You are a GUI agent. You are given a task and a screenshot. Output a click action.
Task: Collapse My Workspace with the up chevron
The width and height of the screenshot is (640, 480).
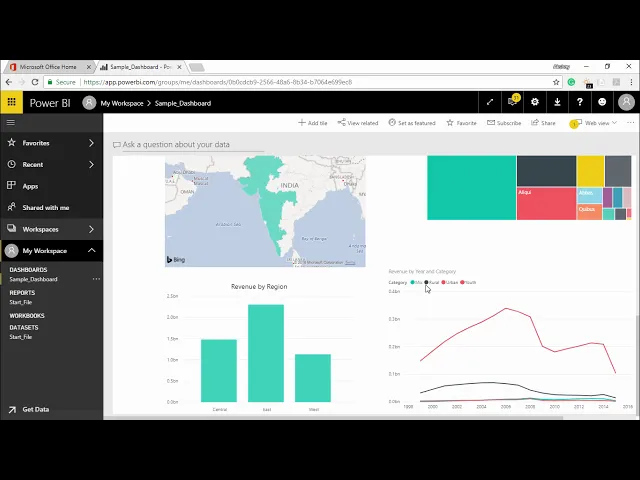pyautogui.click(x=92, y=250)
